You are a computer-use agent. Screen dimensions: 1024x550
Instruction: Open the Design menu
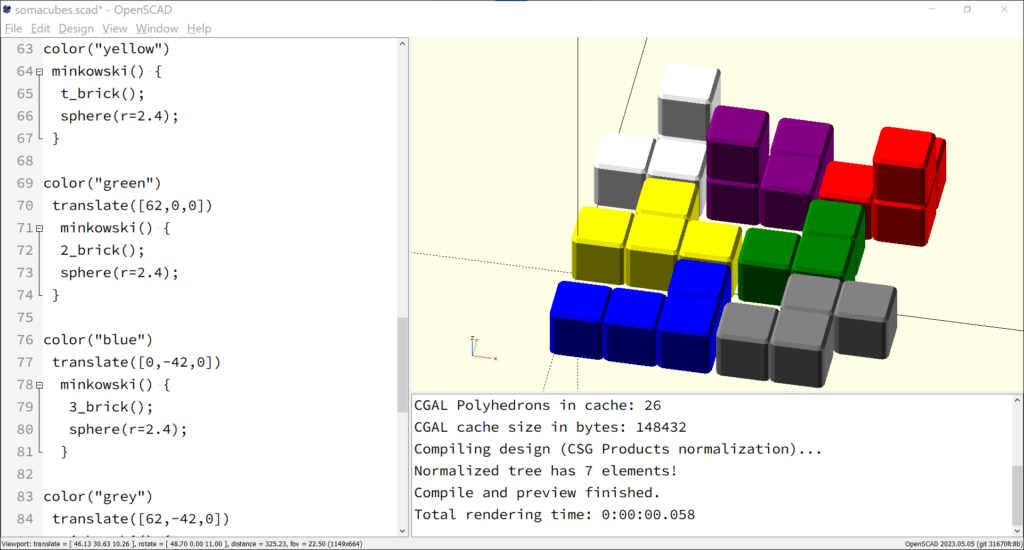(x=76, y=29)
